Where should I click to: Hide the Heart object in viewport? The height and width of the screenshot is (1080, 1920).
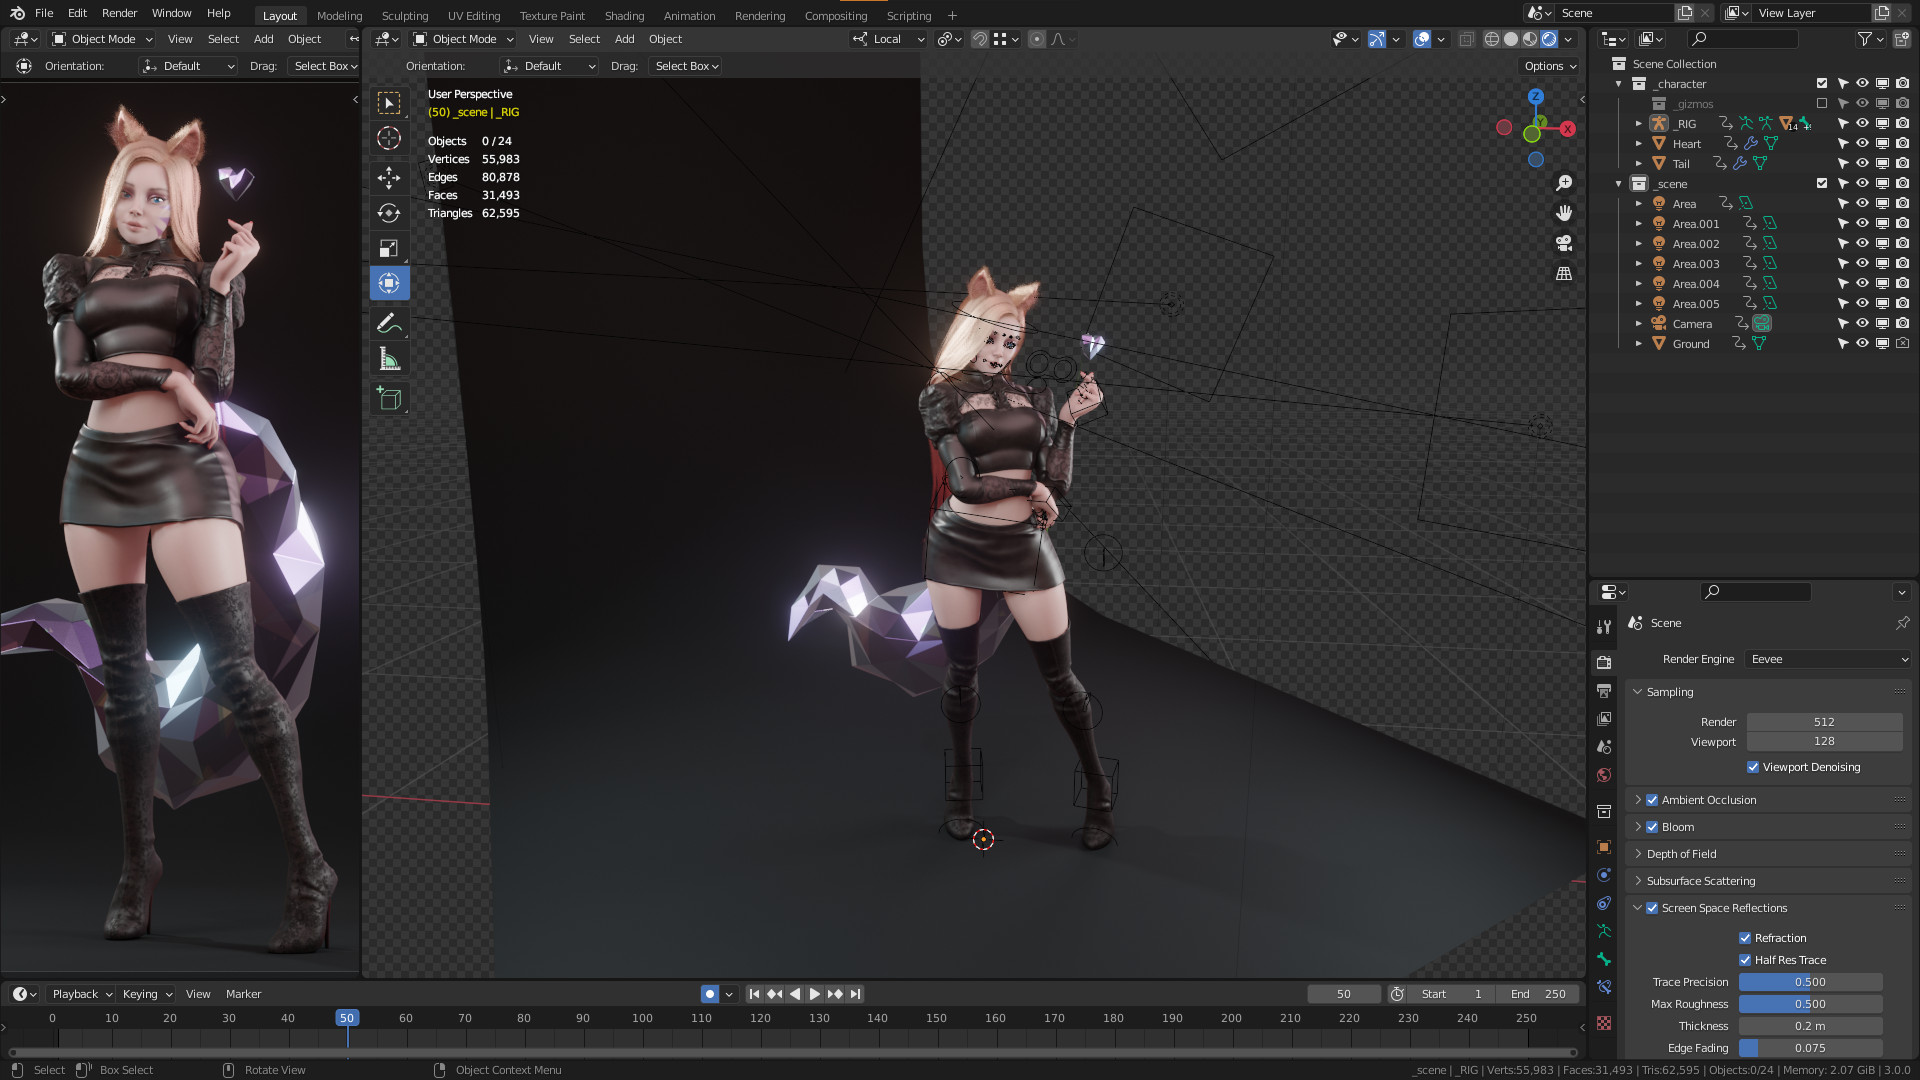coord(1862,144)
